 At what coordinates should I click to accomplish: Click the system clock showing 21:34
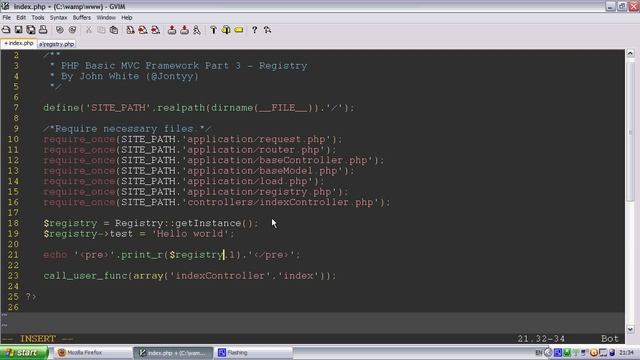(x=626, y=353)
